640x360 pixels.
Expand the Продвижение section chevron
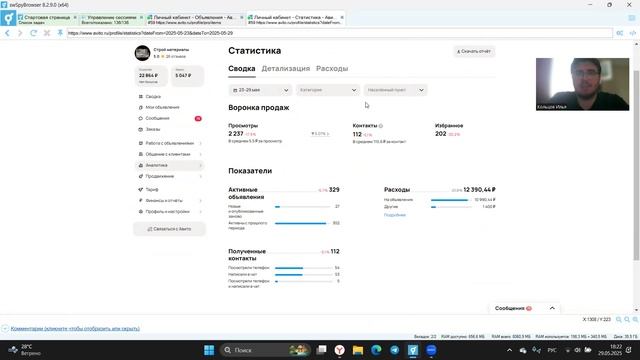click(x=200, y=176)
